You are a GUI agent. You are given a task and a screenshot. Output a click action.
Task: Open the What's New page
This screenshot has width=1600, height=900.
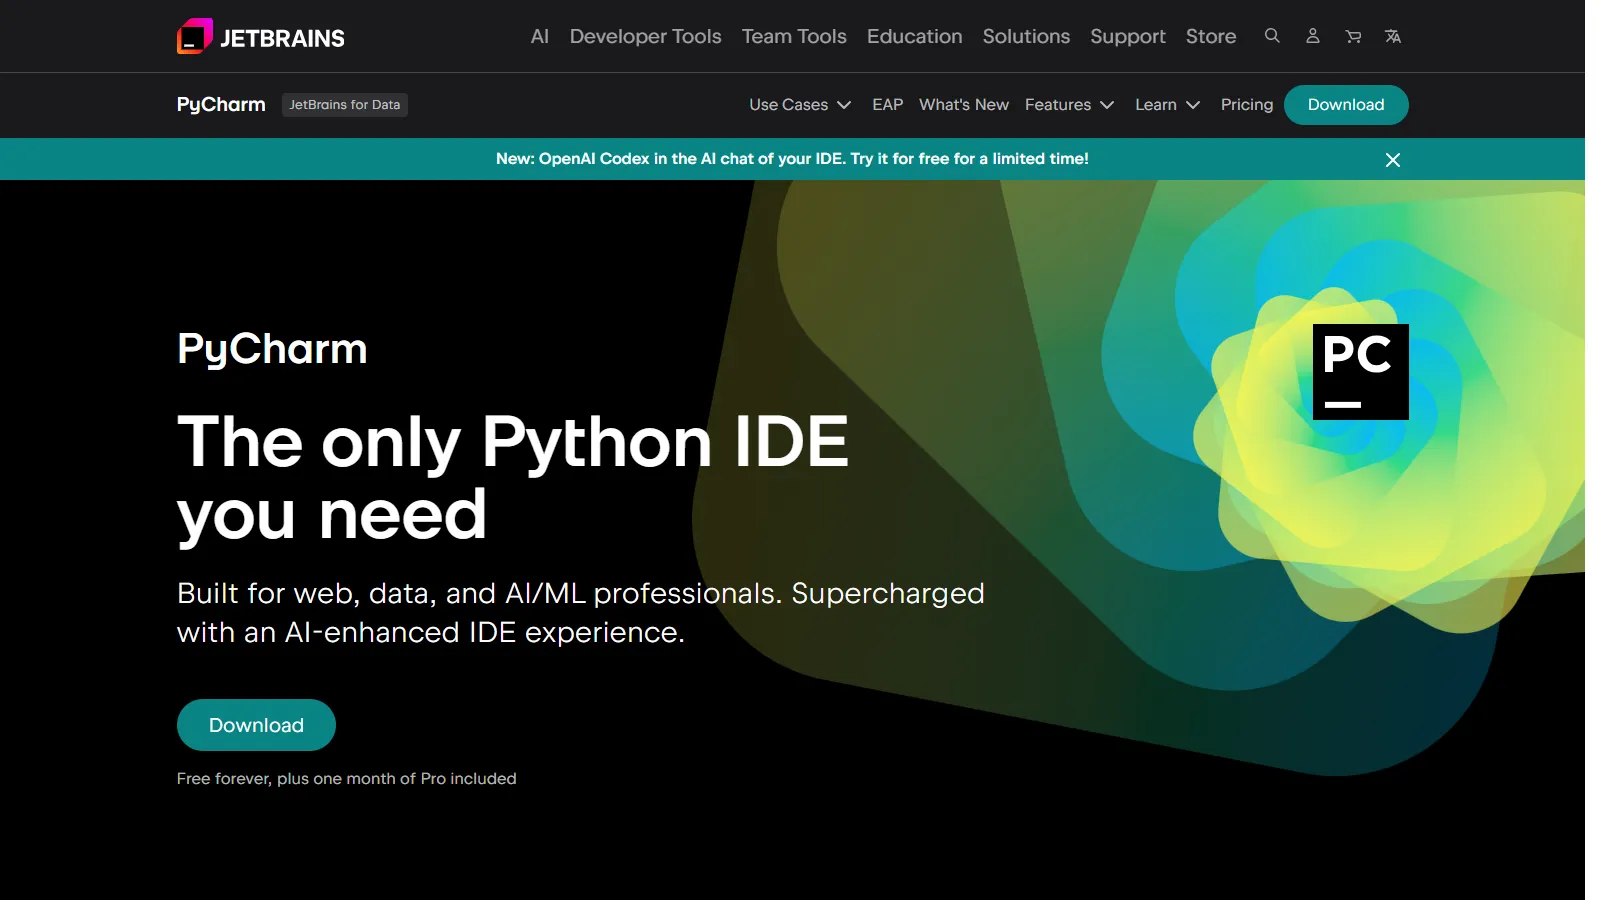point(963,104)
